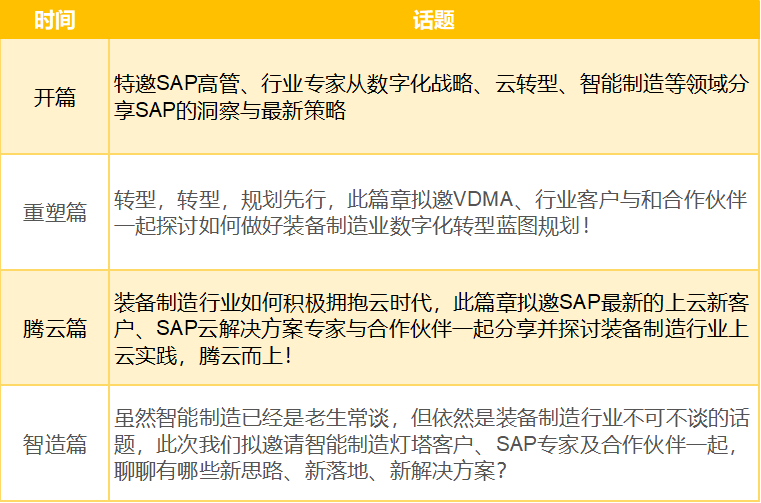The width and height of the screenshot is (761, 503).
Task: Select the 智造篇 row label
Action: point(54,444)
